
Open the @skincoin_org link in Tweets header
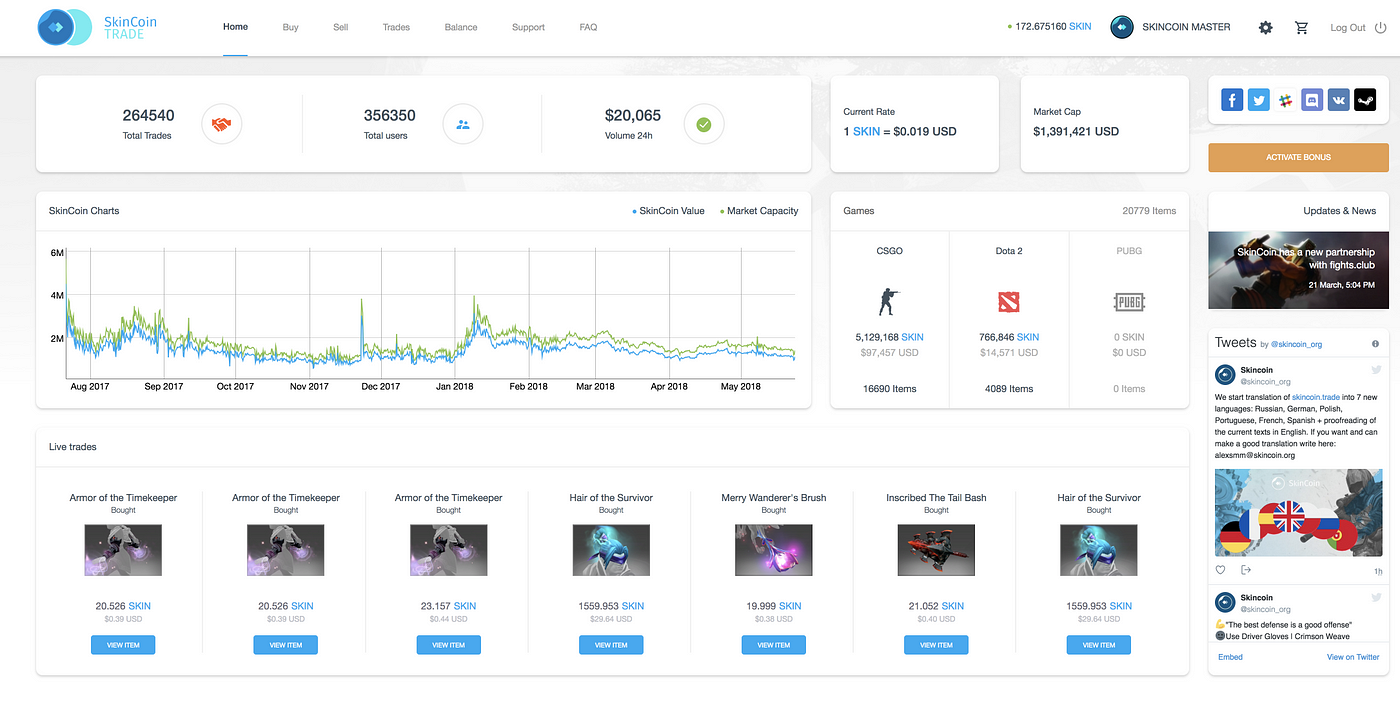click(x=1296, y=345)
